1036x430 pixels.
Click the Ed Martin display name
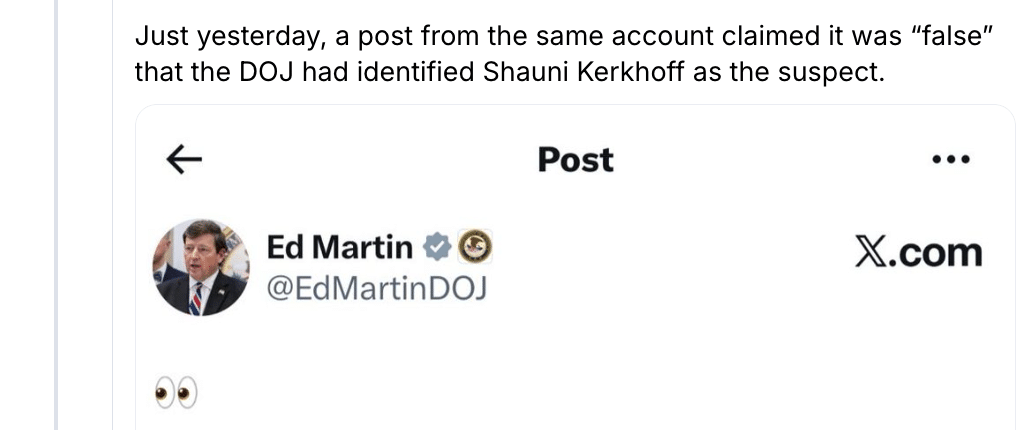[x=339, y=245]
